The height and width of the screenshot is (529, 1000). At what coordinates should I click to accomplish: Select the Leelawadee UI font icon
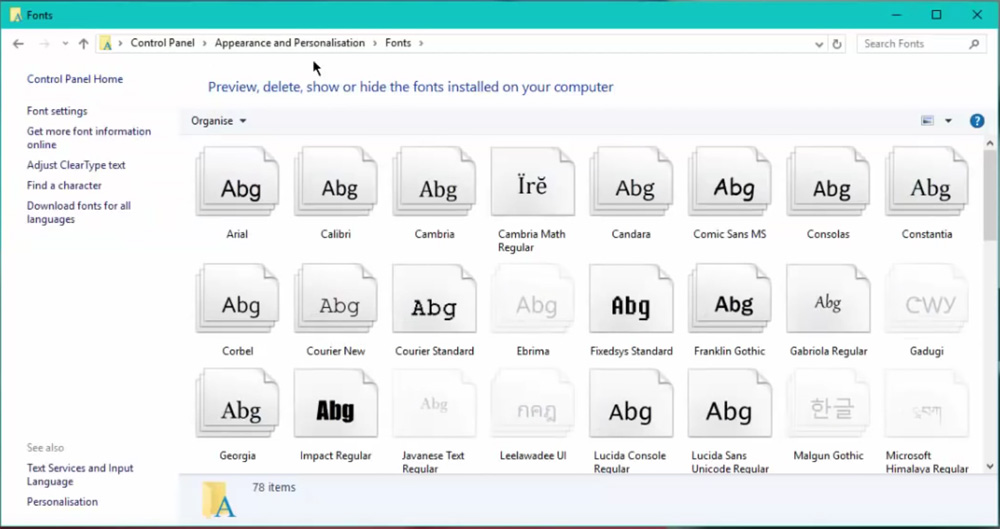533,403
